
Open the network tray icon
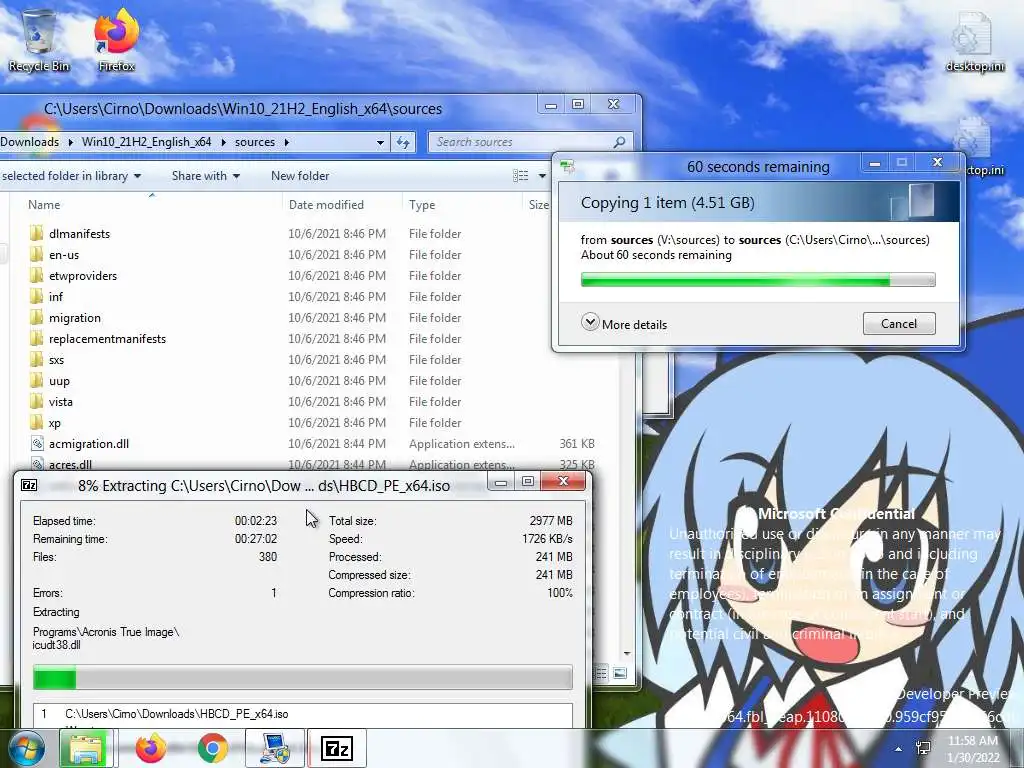(924, 748)
